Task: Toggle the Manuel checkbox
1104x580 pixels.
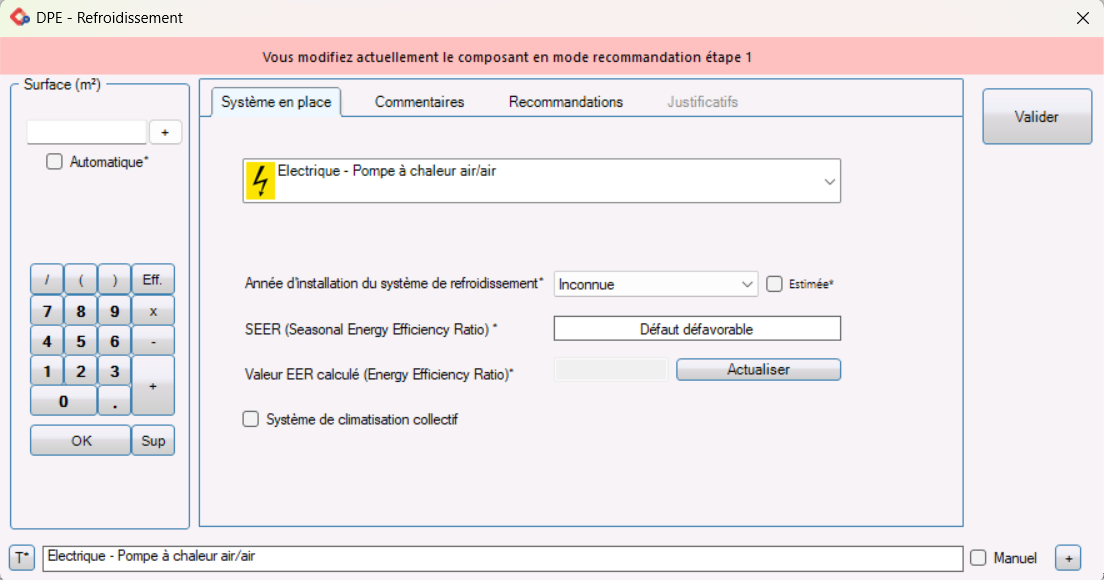Action: 978,558
